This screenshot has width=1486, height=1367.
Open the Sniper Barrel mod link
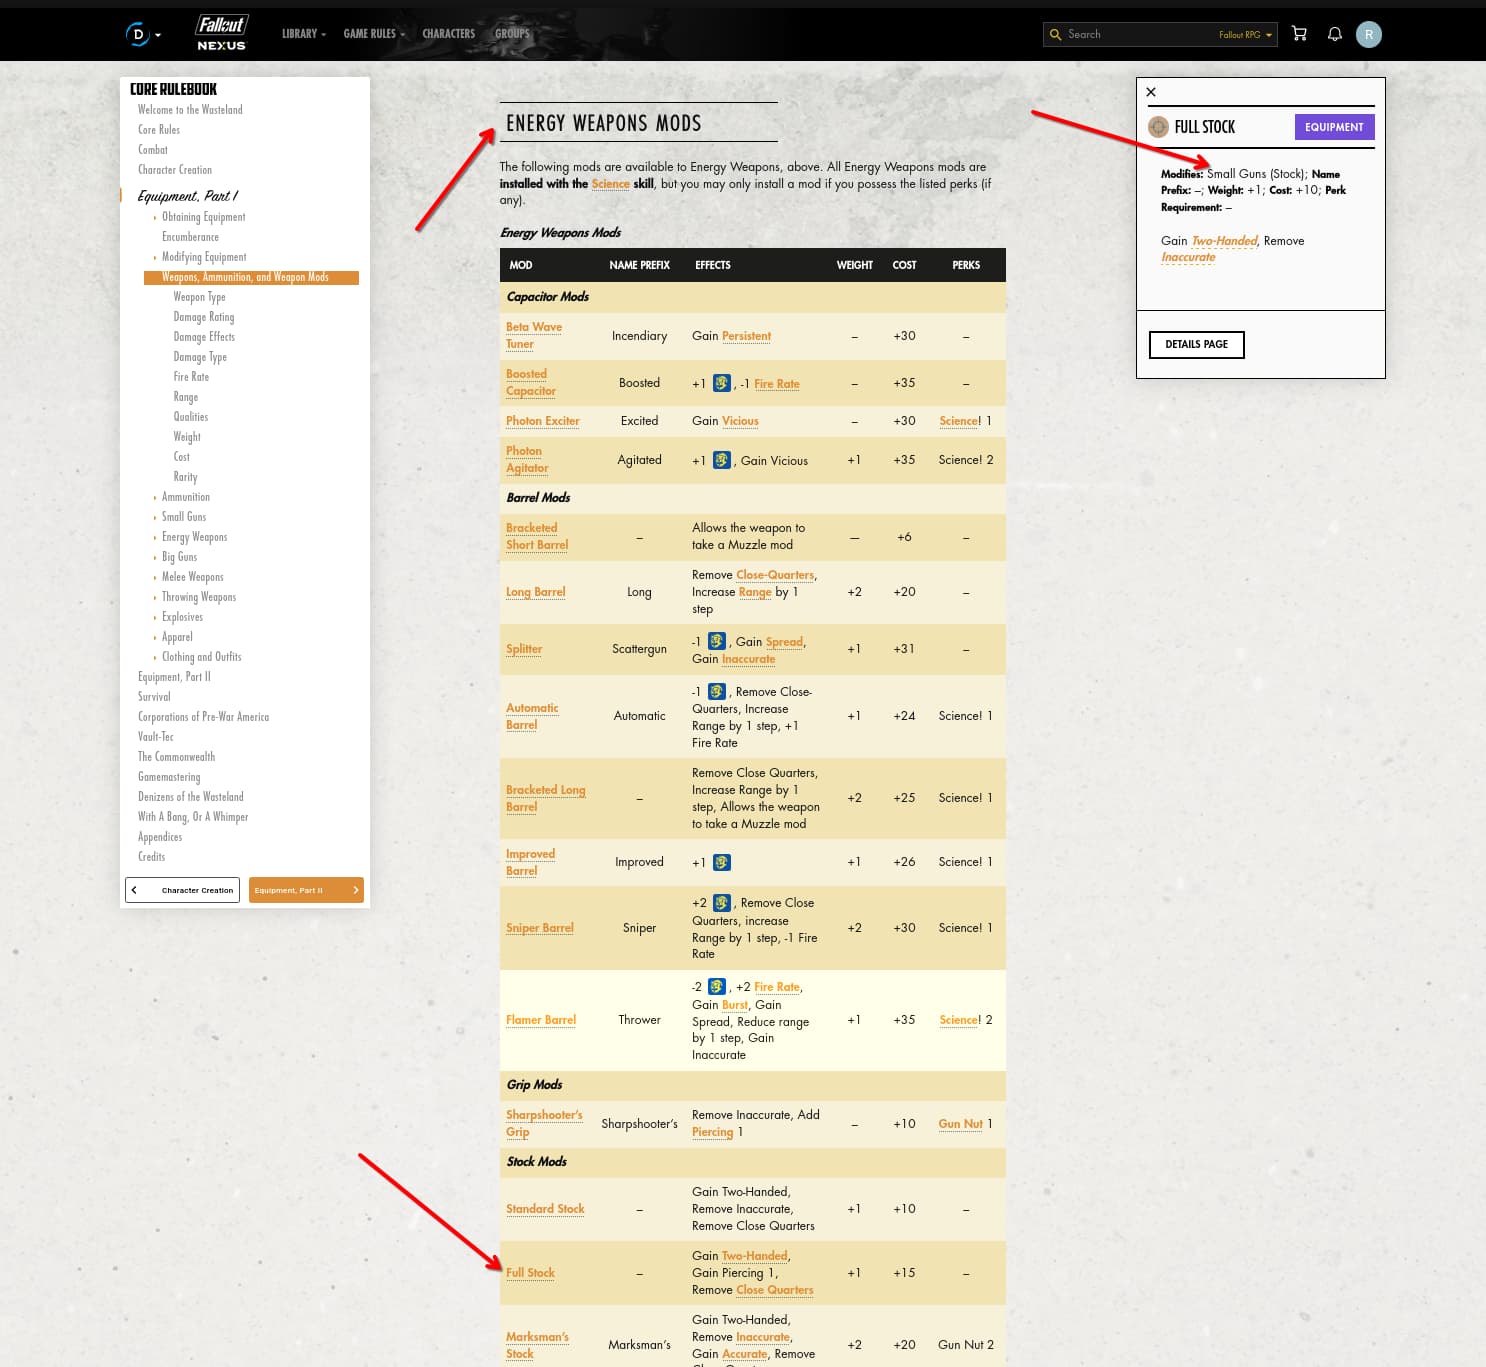(539, 928)
